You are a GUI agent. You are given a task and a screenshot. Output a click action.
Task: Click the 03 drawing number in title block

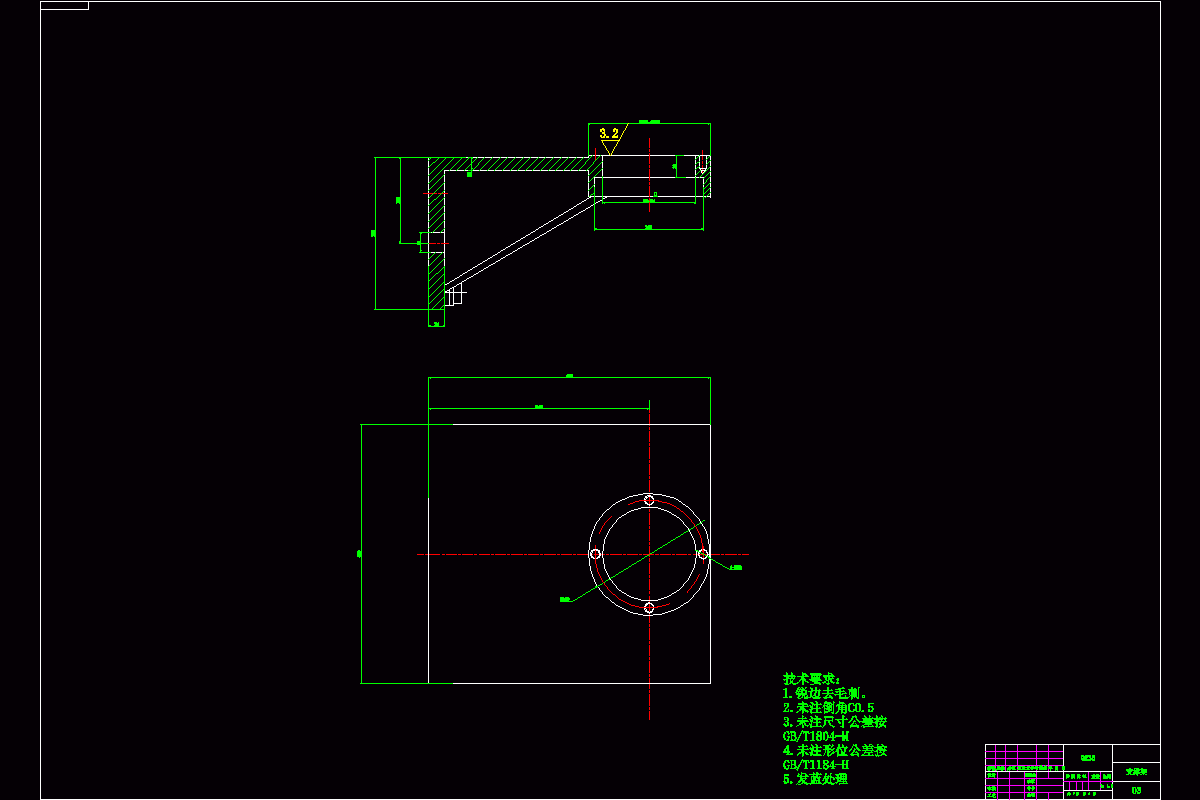[1136, 790]
